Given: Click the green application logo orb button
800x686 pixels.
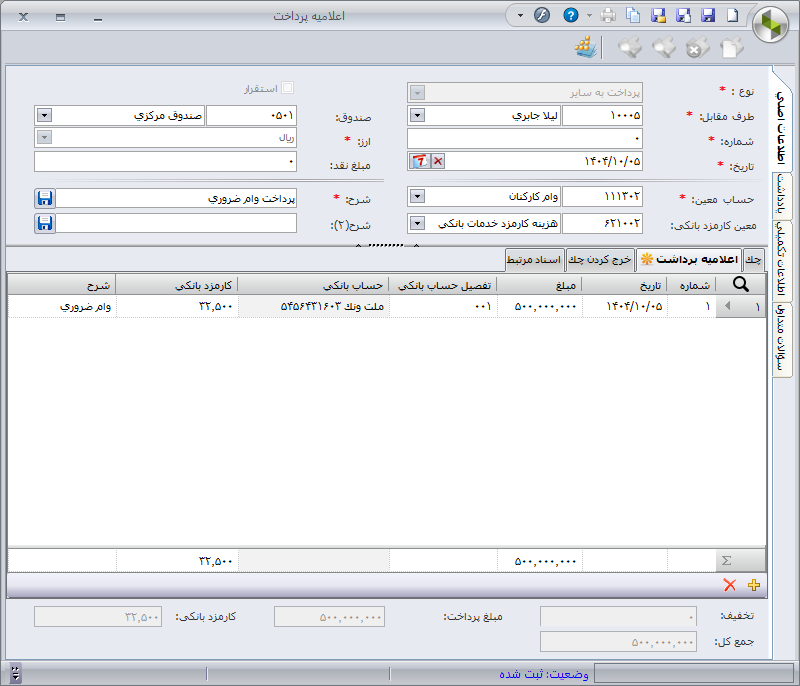Looking at the screenshot, I should click(771, 23).
